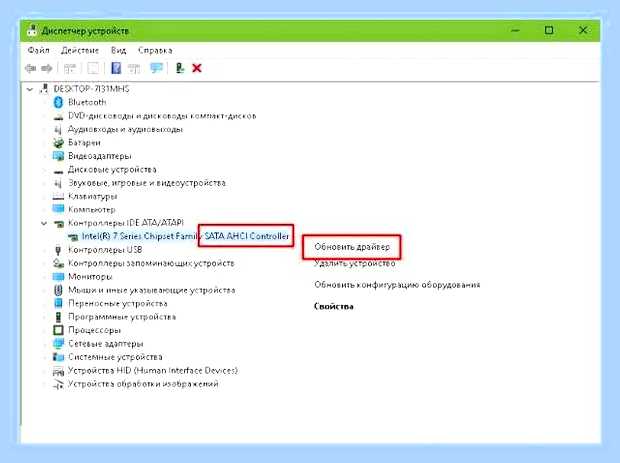Click the red X uninstall device icon
Image resolution: width=620 pixels, height=463 pixels.
point(197,68)
